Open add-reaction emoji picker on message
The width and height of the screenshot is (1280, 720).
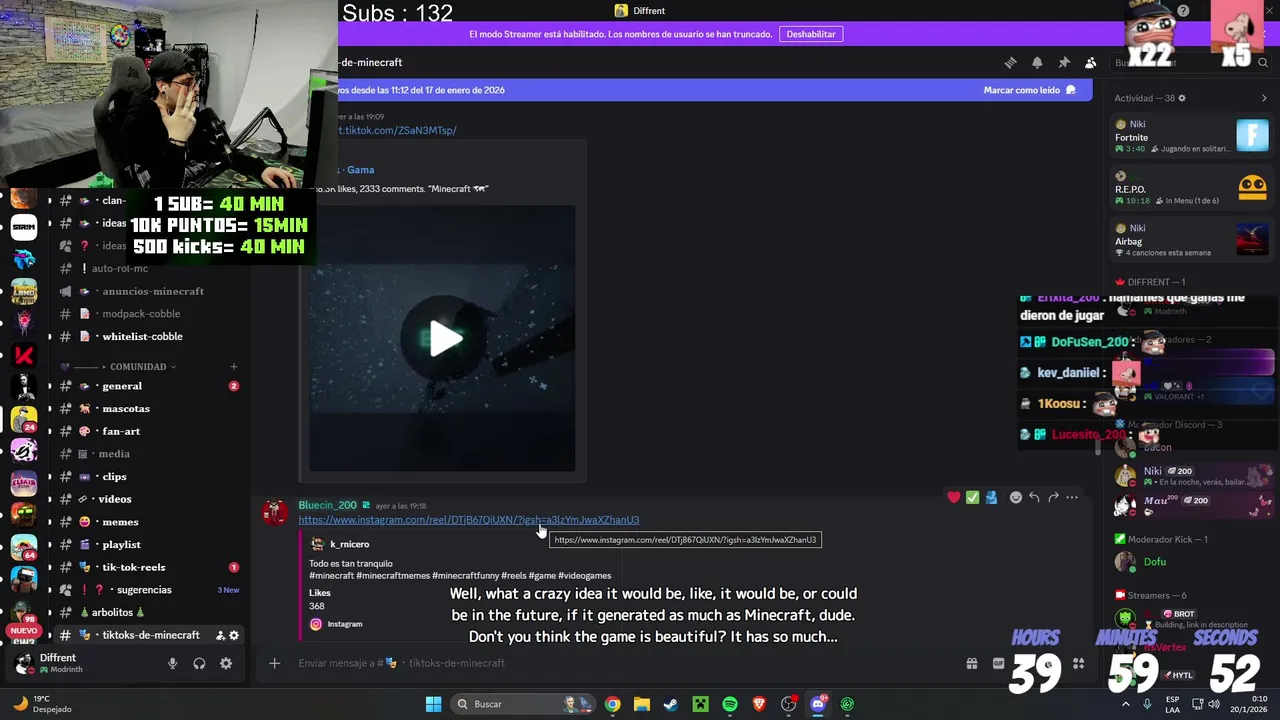(x=1016, y=497)
